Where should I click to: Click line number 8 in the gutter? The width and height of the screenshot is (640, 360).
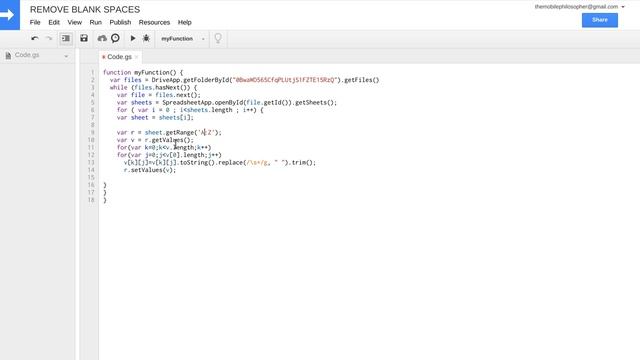click(x=93, y=125)
